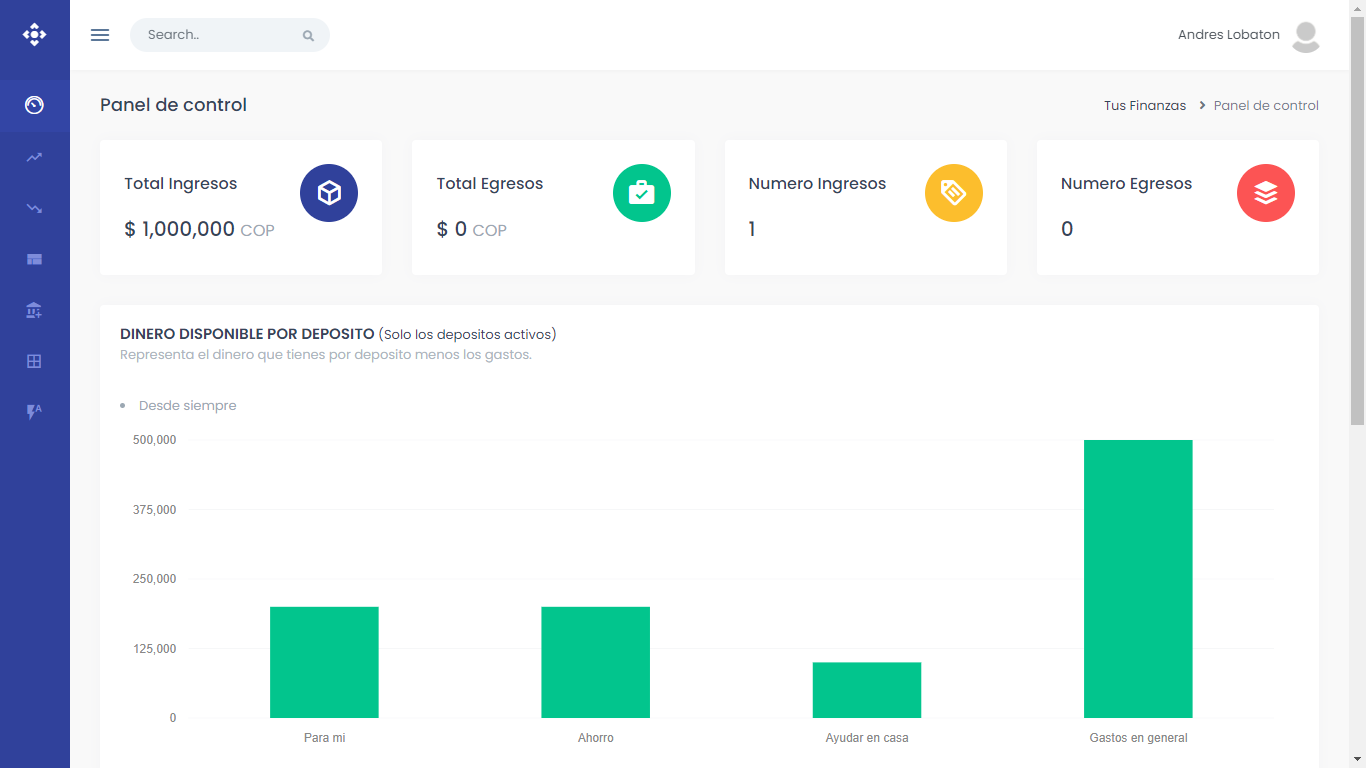Click the lightning bolt auto icon in sidebar

pyautogui.click(x=34, y=411)
